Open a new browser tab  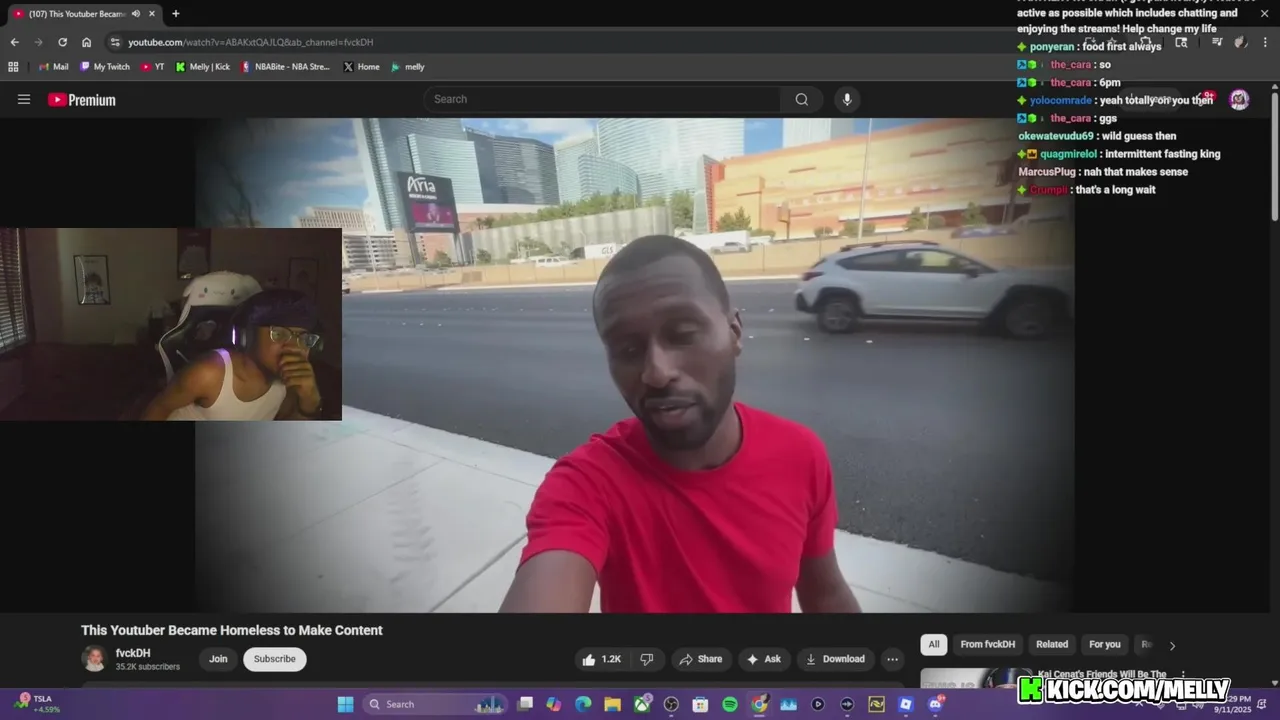[176, 14]
